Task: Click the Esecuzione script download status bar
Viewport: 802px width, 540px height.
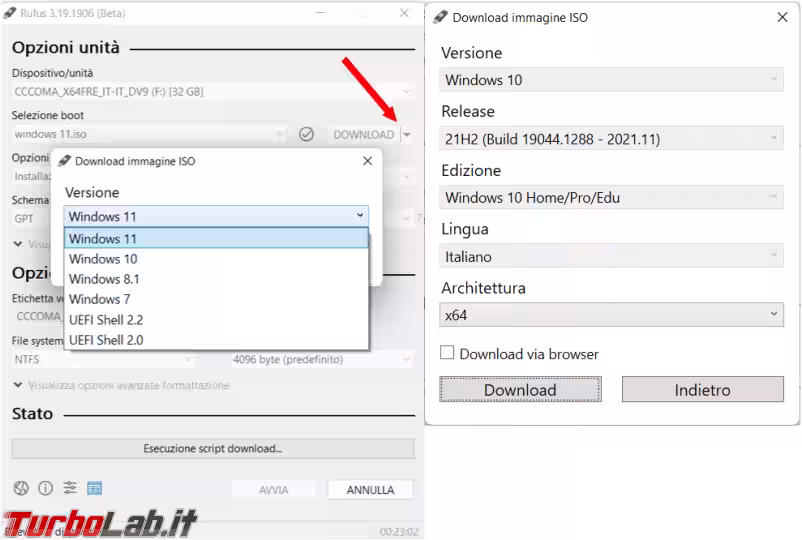Action: tap(213, 448)
